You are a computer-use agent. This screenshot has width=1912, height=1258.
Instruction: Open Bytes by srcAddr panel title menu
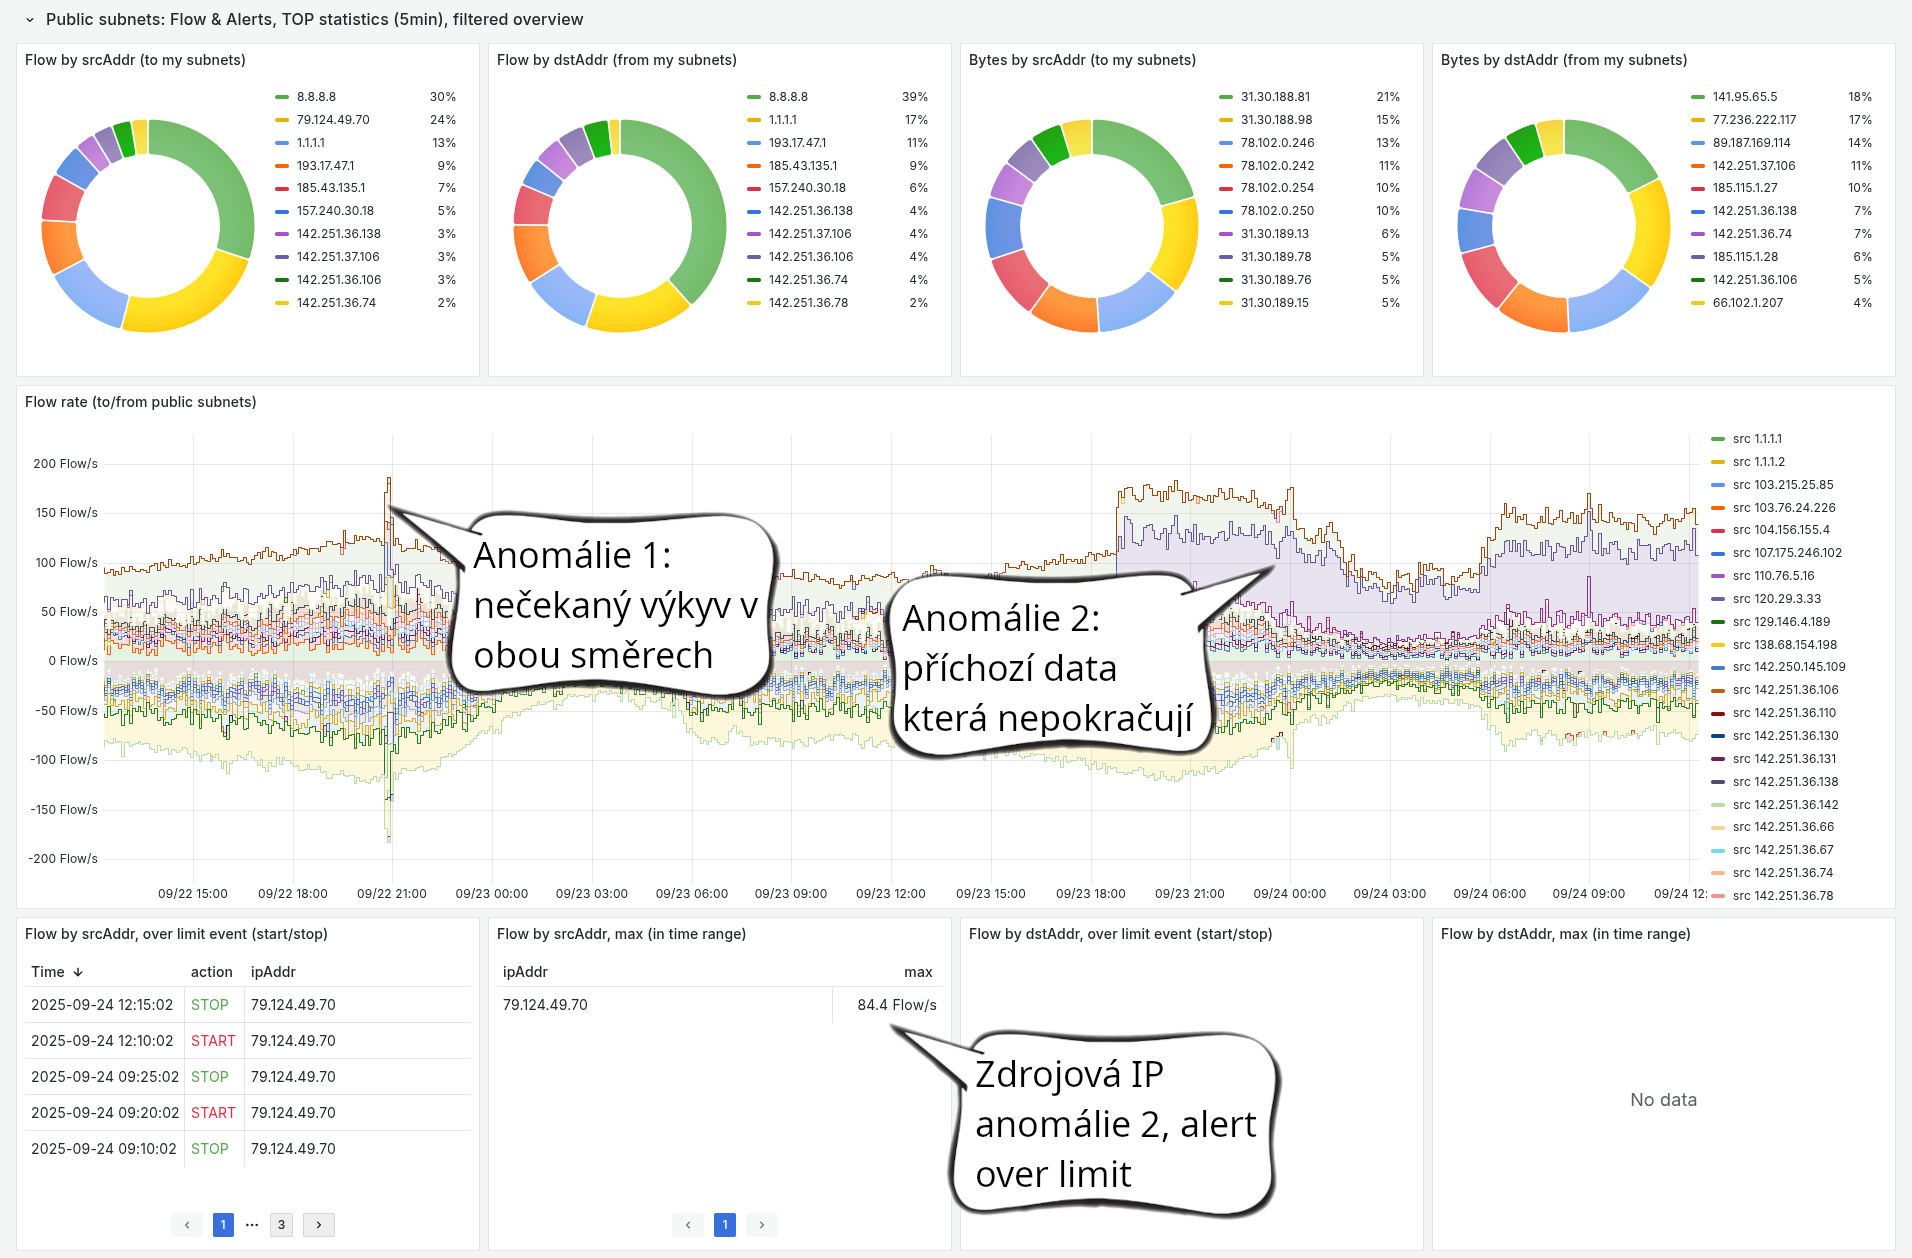(1081, 60)
